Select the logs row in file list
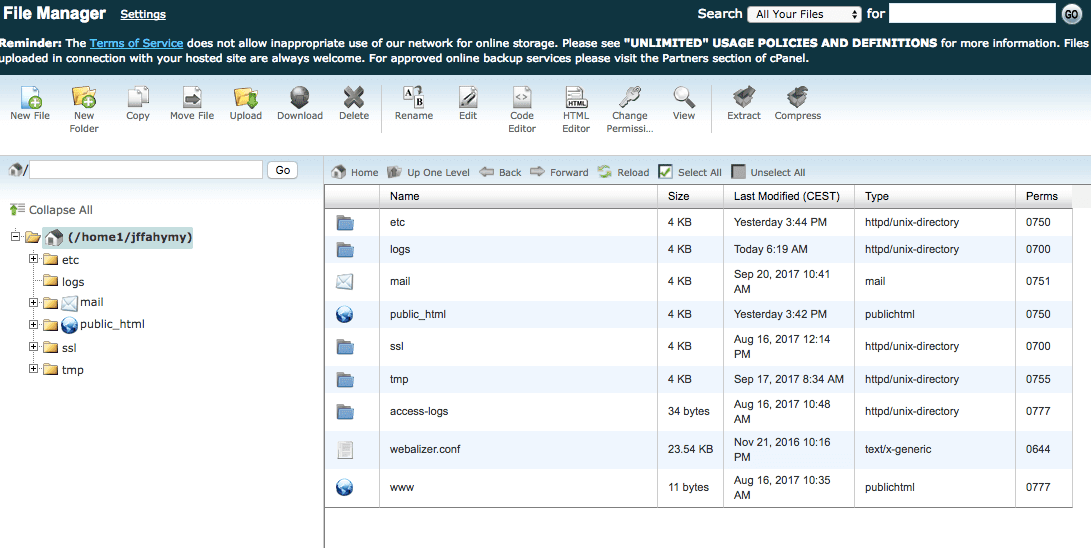 [x=698, y=249]
